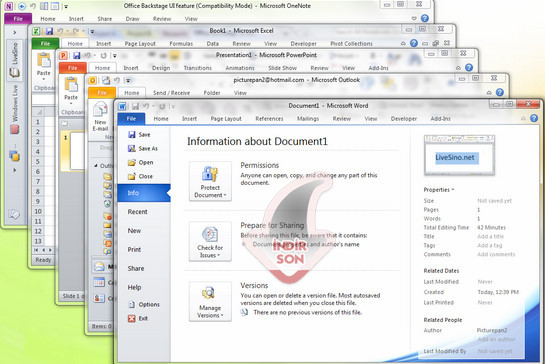Click Add a tag field in properties
The image size is (545, 364).
489,245
